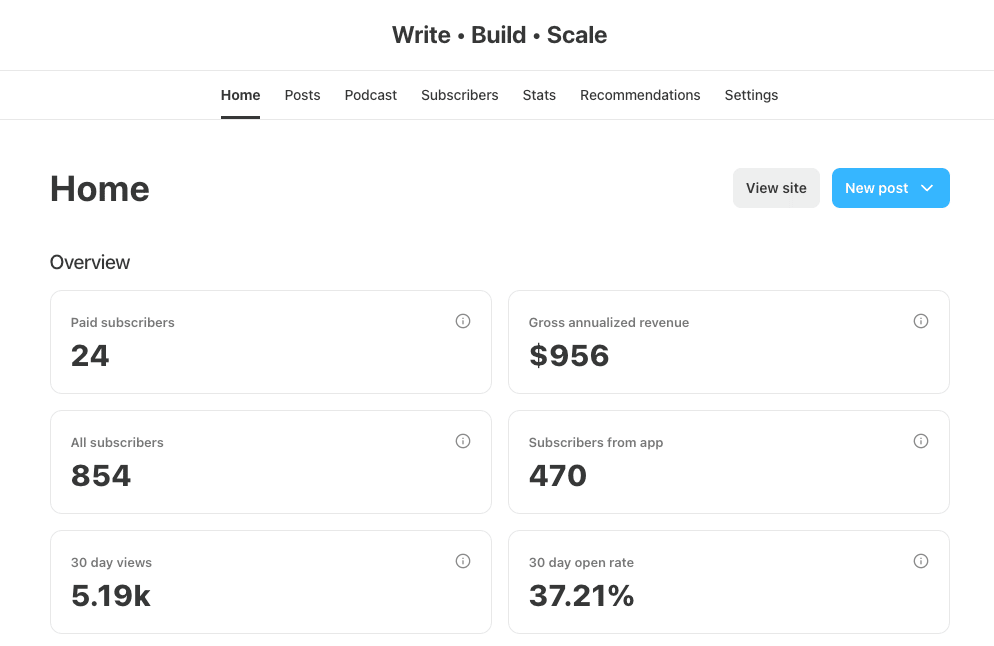Open the Stats tab
The width and height of the screenshot is (994, 646).
(539, 95)
